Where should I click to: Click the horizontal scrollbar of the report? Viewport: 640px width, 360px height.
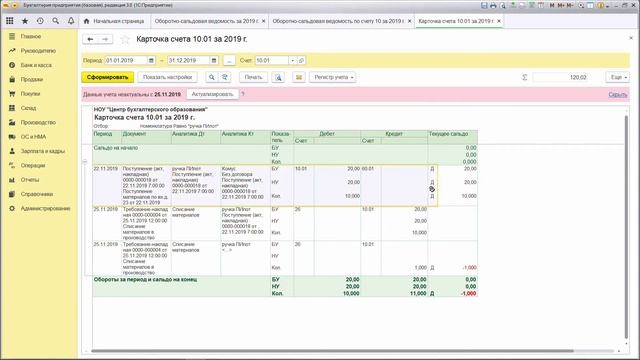(333, 351)
